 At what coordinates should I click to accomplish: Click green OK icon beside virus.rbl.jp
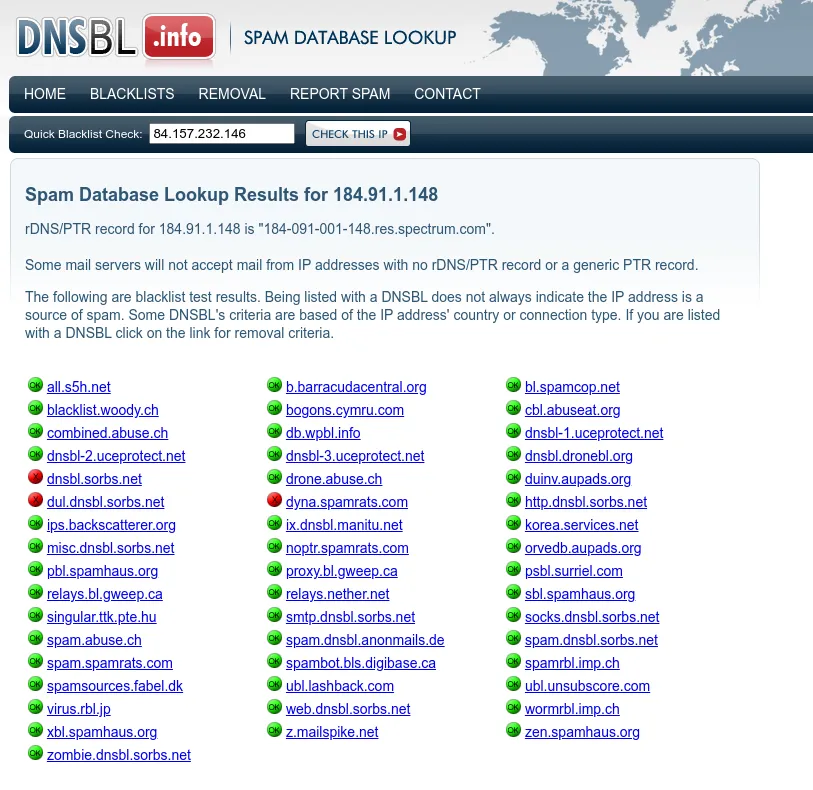click(x=35, y=707)
